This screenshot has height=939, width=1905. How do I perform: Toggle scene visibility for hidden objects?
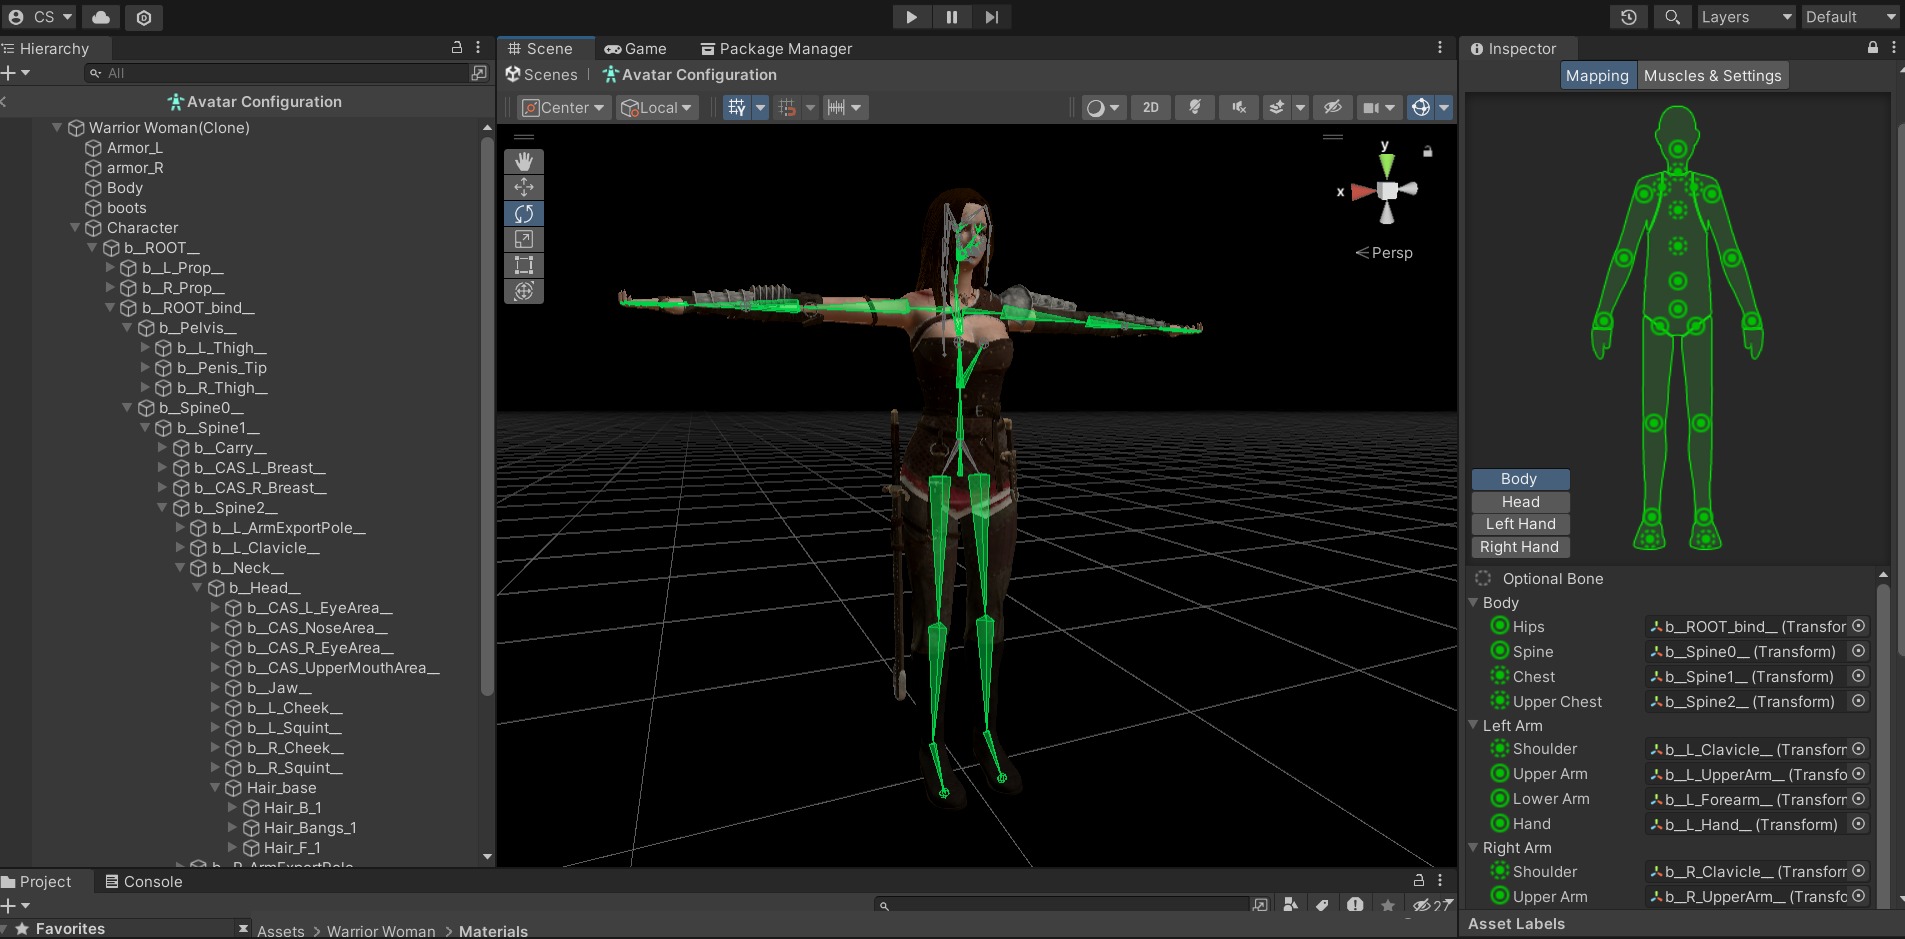pyautogui.click(x=1332, y=107)
